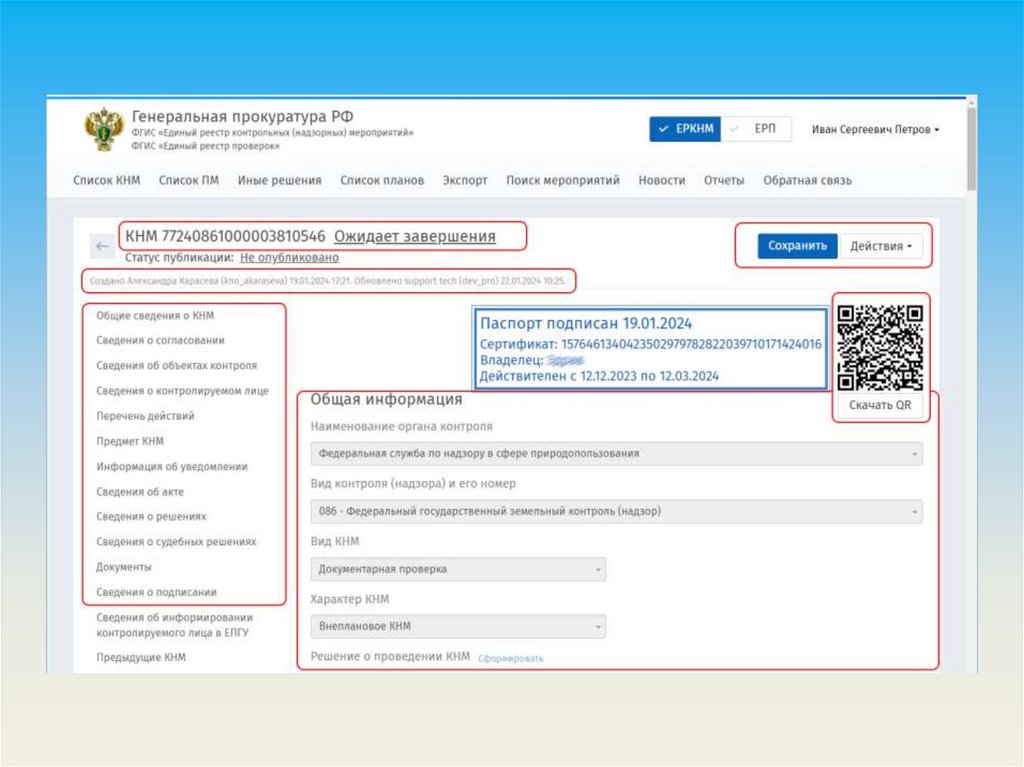1024x767 pixels.
Task: Click the КНМ 77240861000003810546 number
Action: click(x=225, y=237)
